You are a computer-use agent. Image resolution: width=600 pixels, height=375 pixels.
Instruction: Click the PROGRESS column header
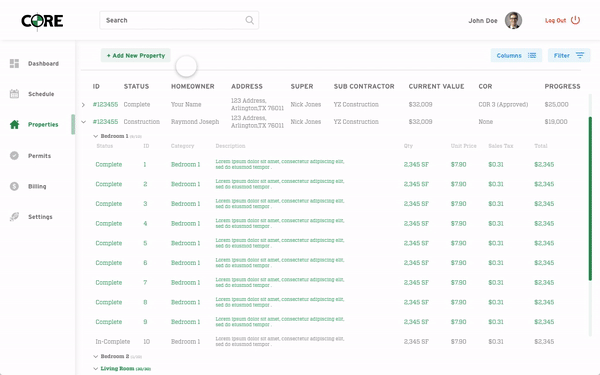(x=562, y=86)
